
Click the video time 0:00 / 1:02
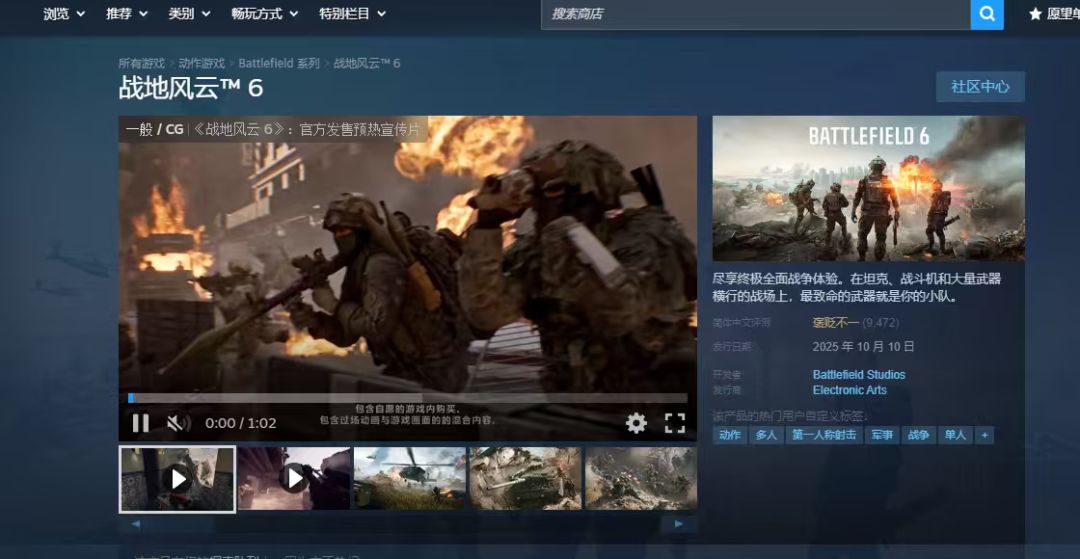(240, 423)
